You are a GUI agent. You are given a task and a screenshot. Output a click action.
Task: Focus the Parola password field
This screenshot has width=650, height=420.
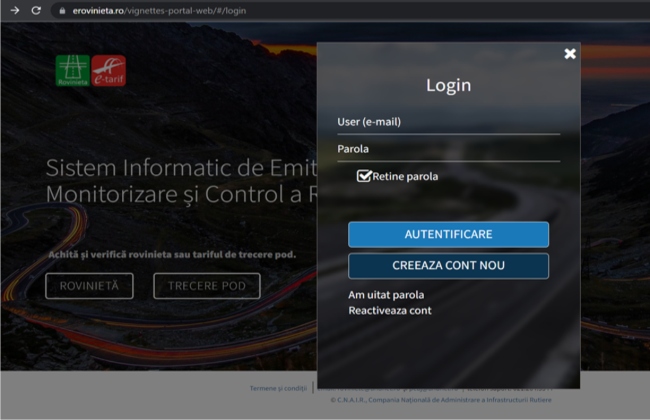click(448, 149)
